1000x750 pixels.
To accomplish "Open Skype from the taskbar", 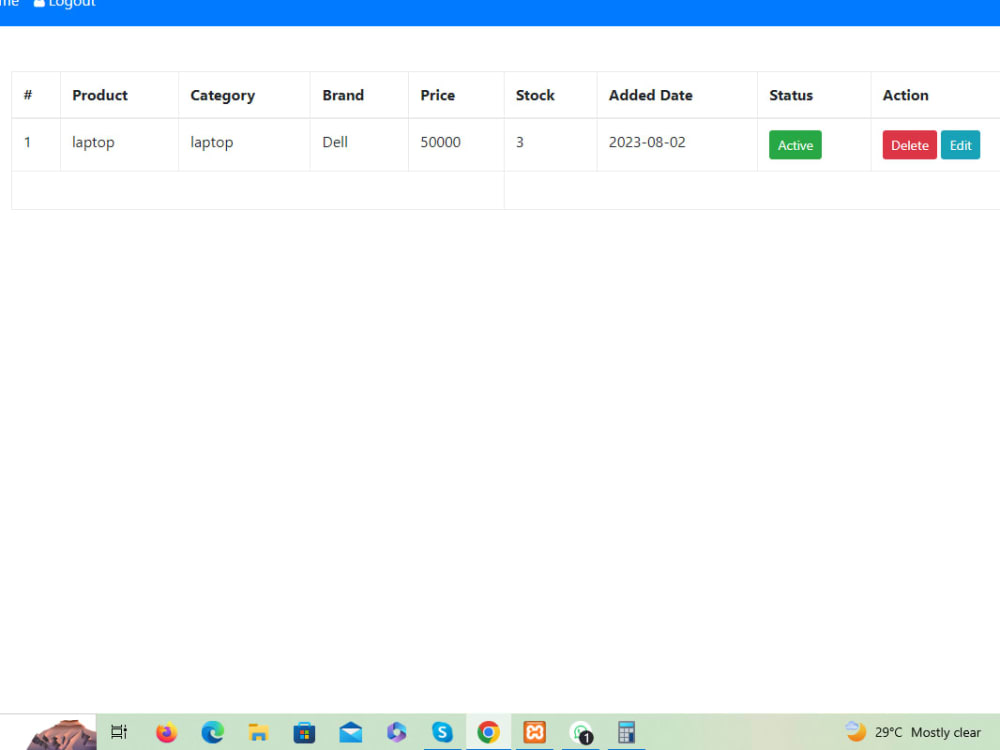I will [443, 732].
